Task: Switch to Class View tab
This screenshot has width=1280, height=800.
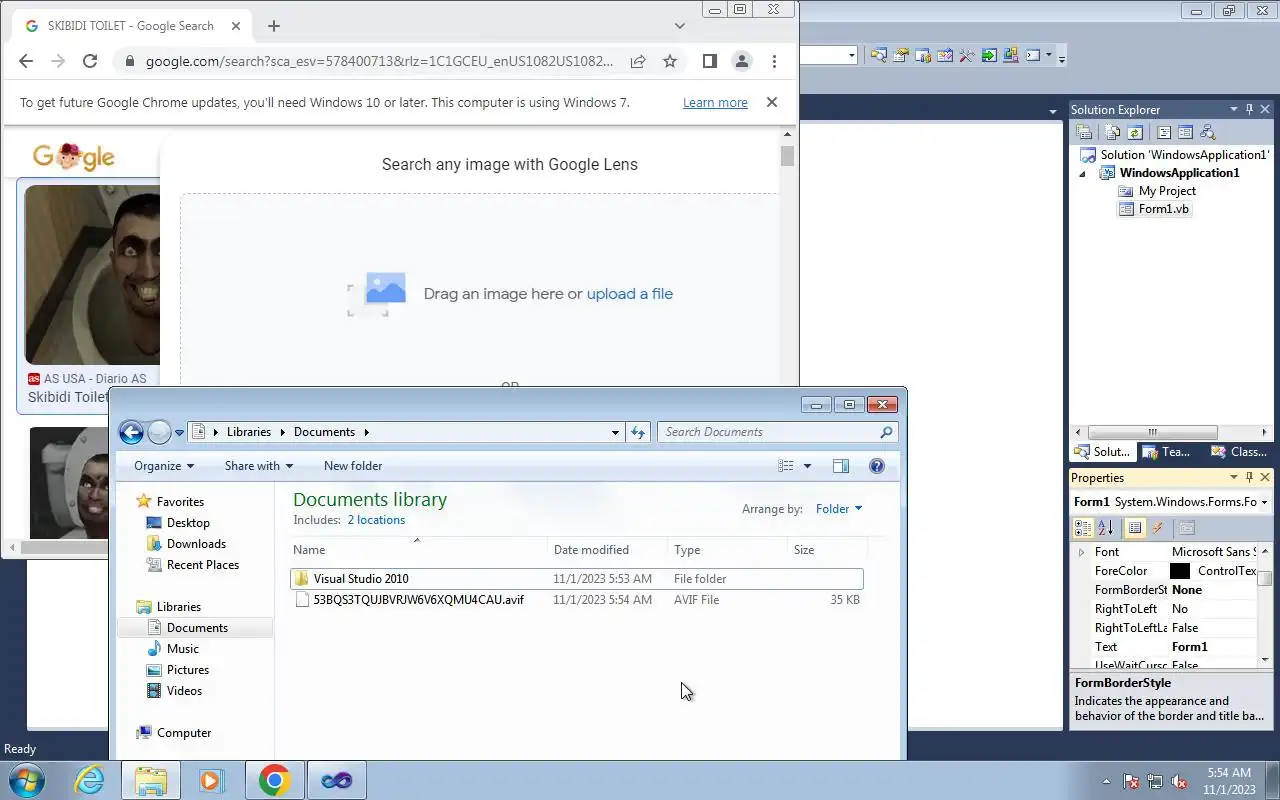Action: (x=1238, y=452)
